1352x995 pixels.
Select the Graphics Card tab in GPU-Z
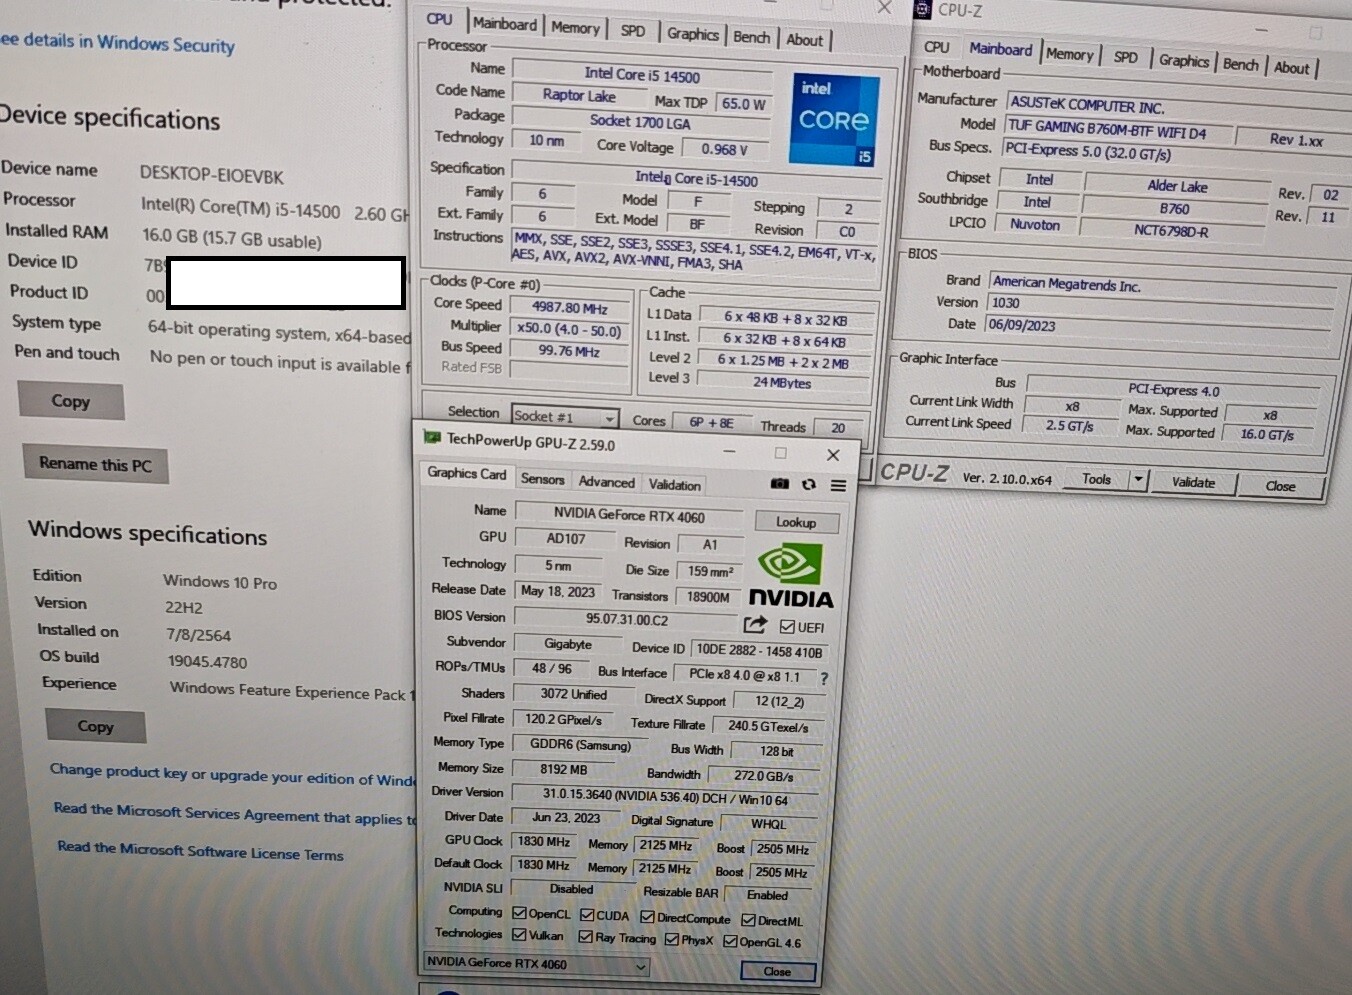467,473
